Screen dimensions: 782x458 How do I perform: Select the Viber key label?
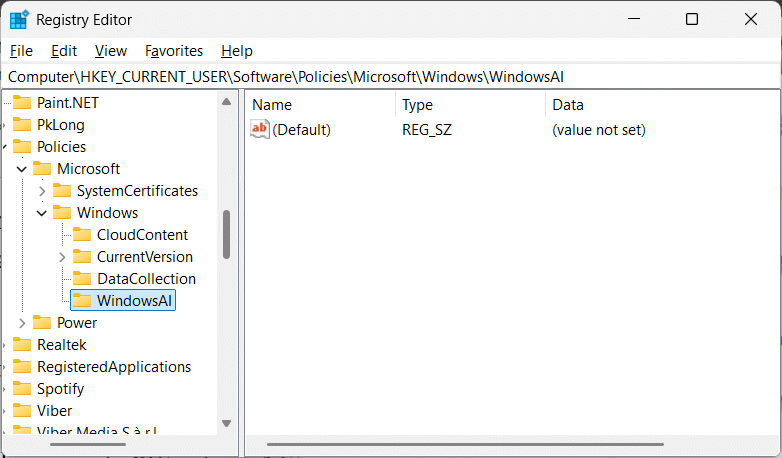[54, 410]
